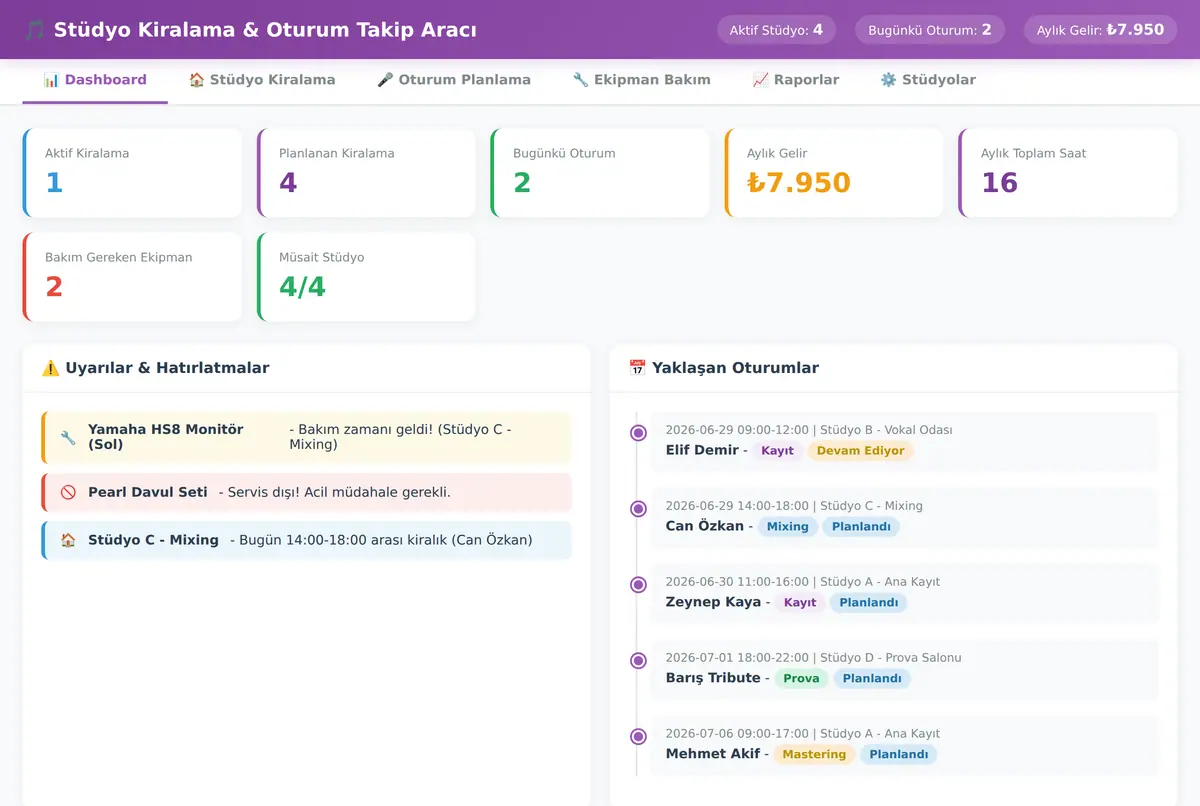Click the timeline dot for Elif Demir session
This screenshot has width=1200, height=806.
pos(638,433)
